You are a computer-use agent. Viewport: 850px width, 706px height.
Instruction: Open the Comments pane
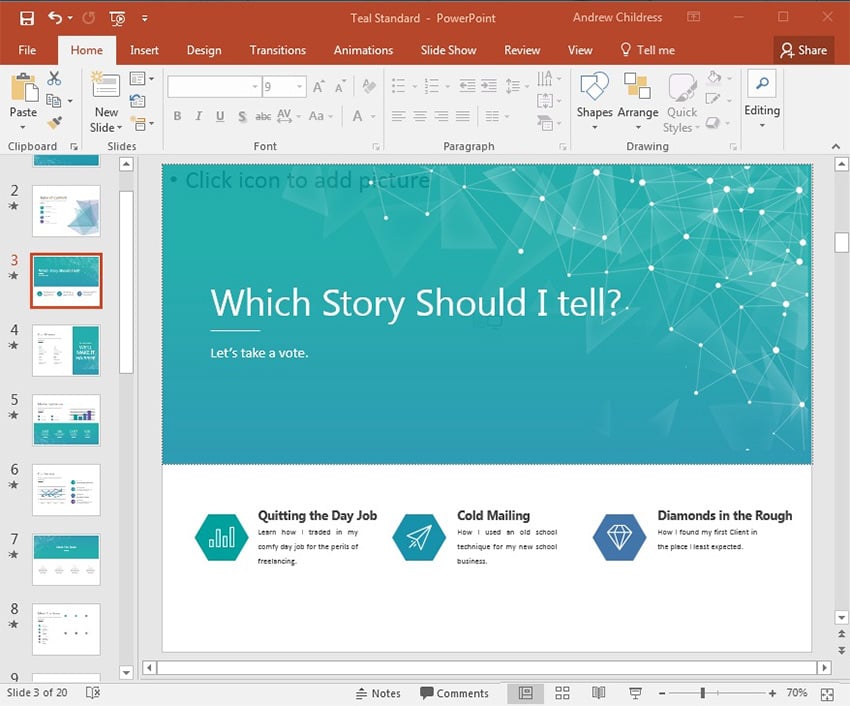pyautogui.click(x=455, y=693)
